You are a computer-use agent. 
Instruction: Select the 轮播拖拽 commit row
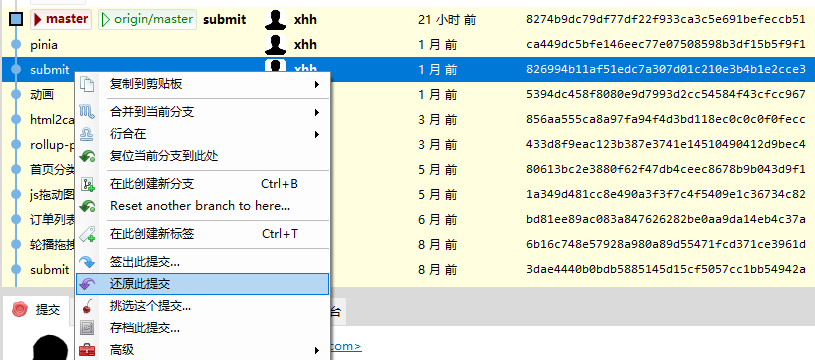[x=408, y=244]
